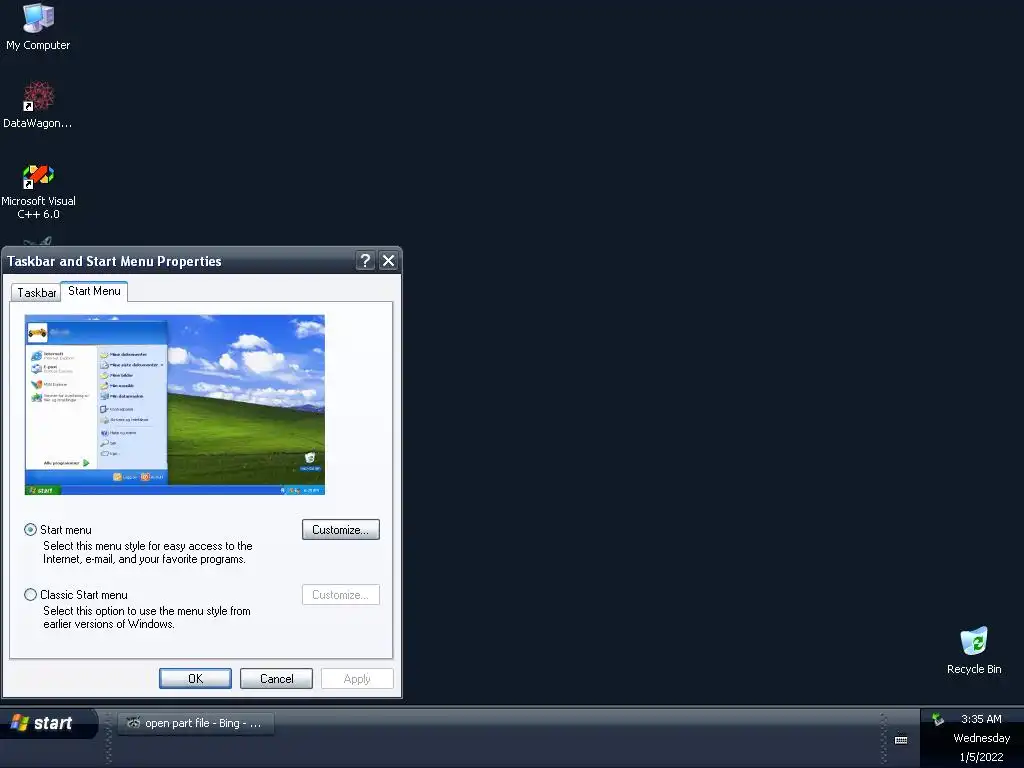Switch to the Taskbar tab
1024x768 pixels.
pyautogui.click(x=37, y=293)
